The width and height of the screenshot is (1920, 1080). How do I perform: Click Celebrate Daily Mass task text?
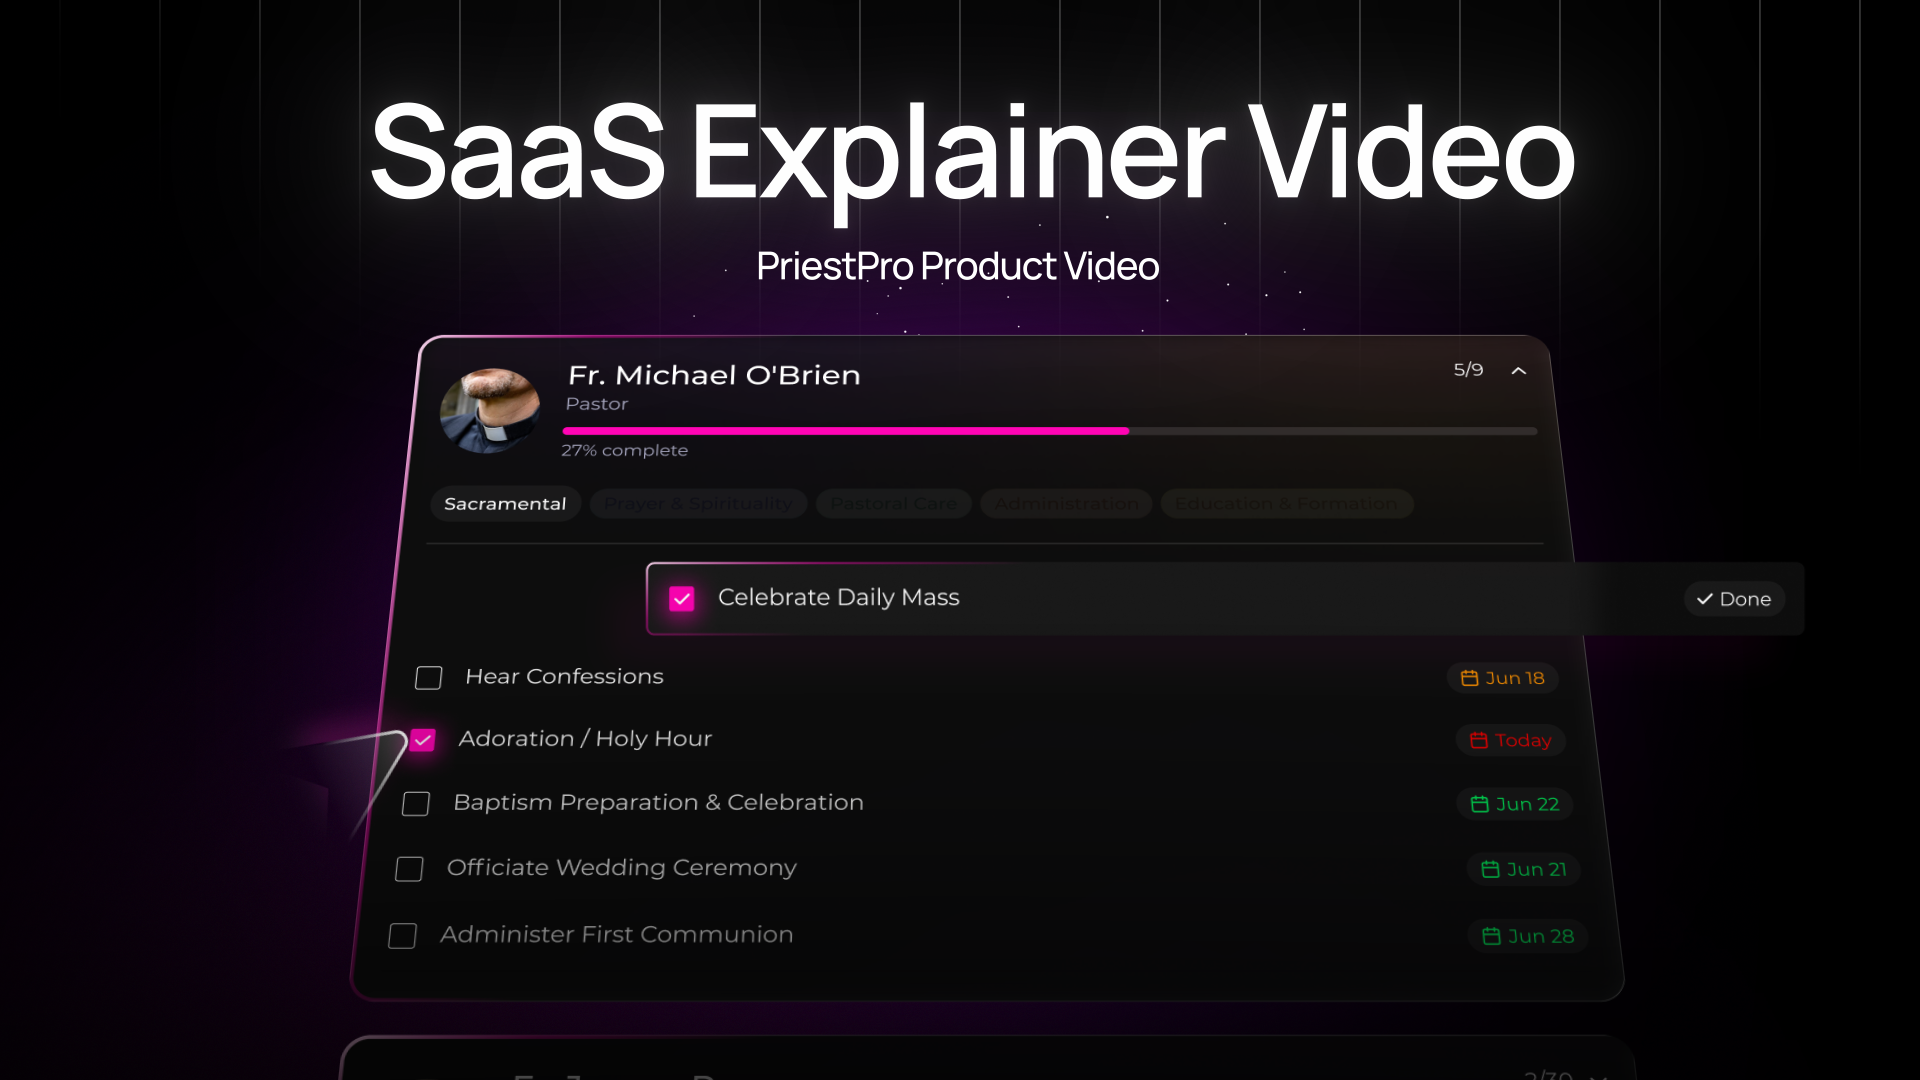[838, 597]
